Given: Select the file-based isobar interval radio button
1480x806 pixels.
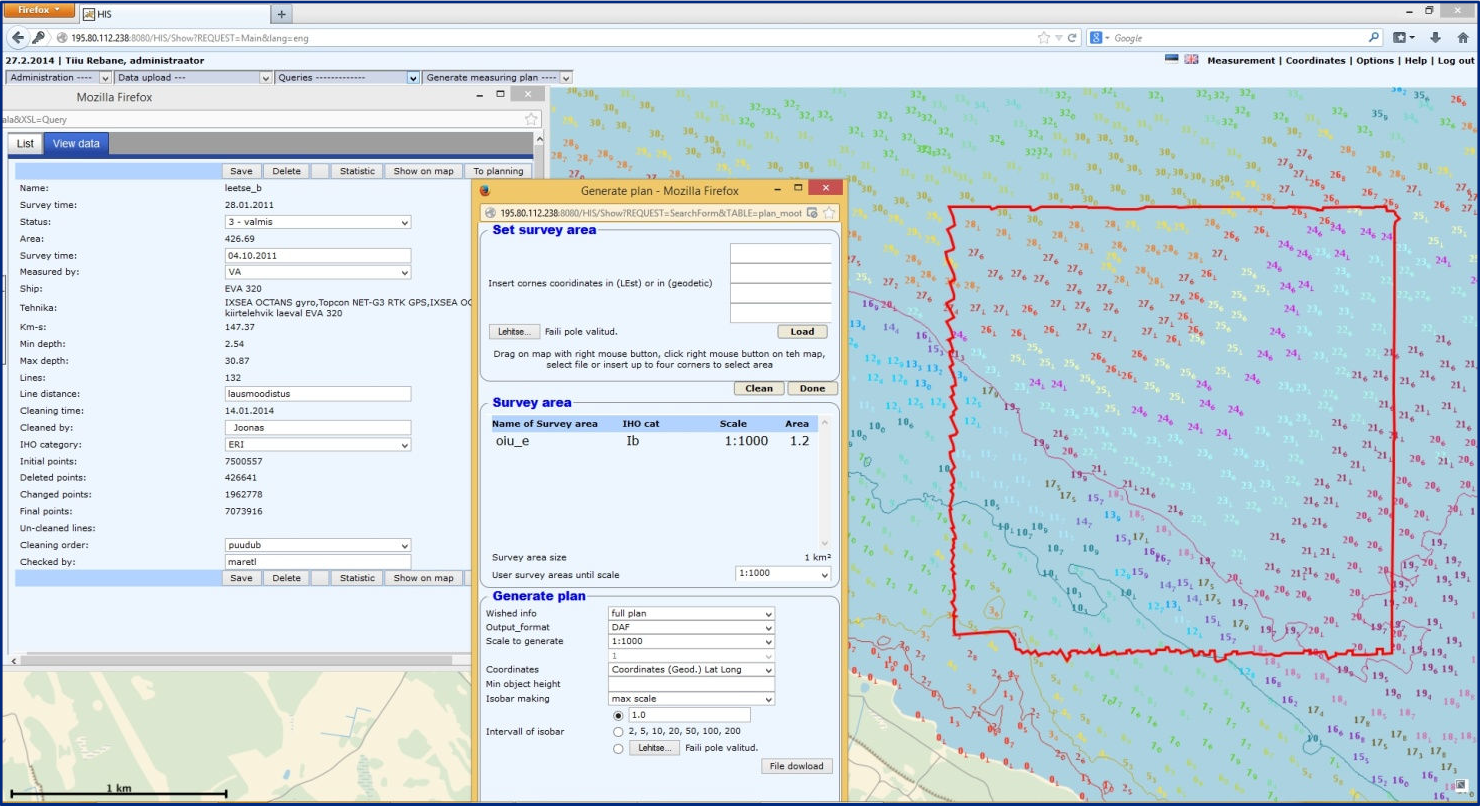Looking at the screenshot, I should [618, 748].
